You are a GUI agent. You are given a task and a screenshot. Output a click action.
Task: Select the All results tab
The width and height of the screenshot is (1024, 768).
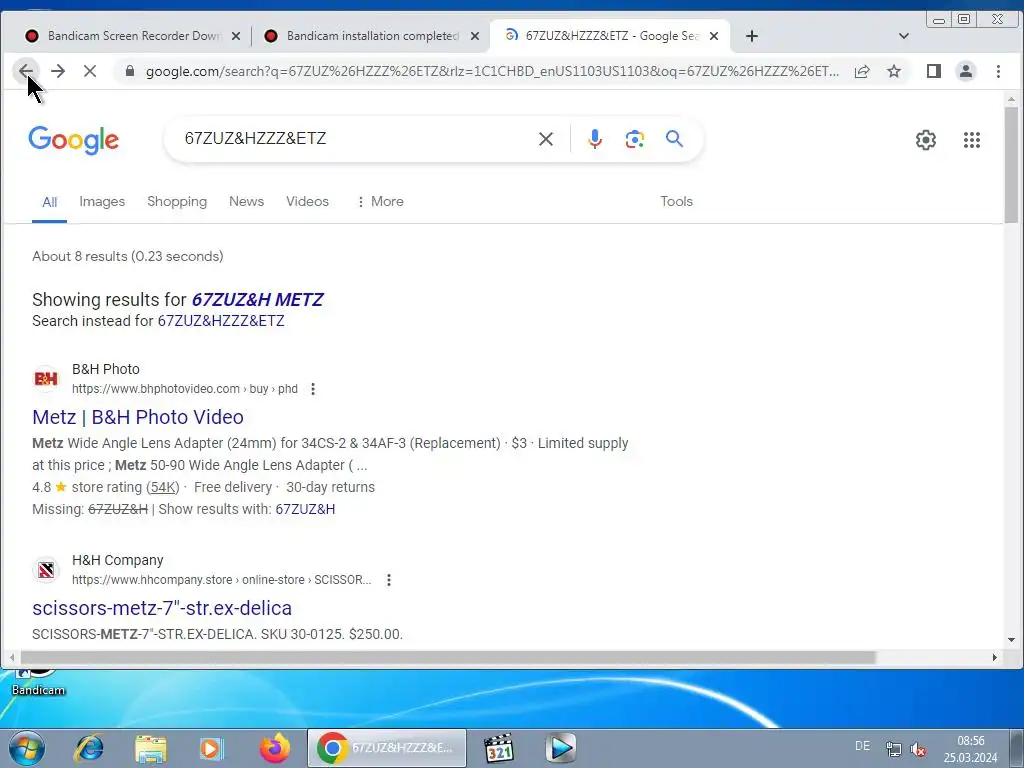50,202
